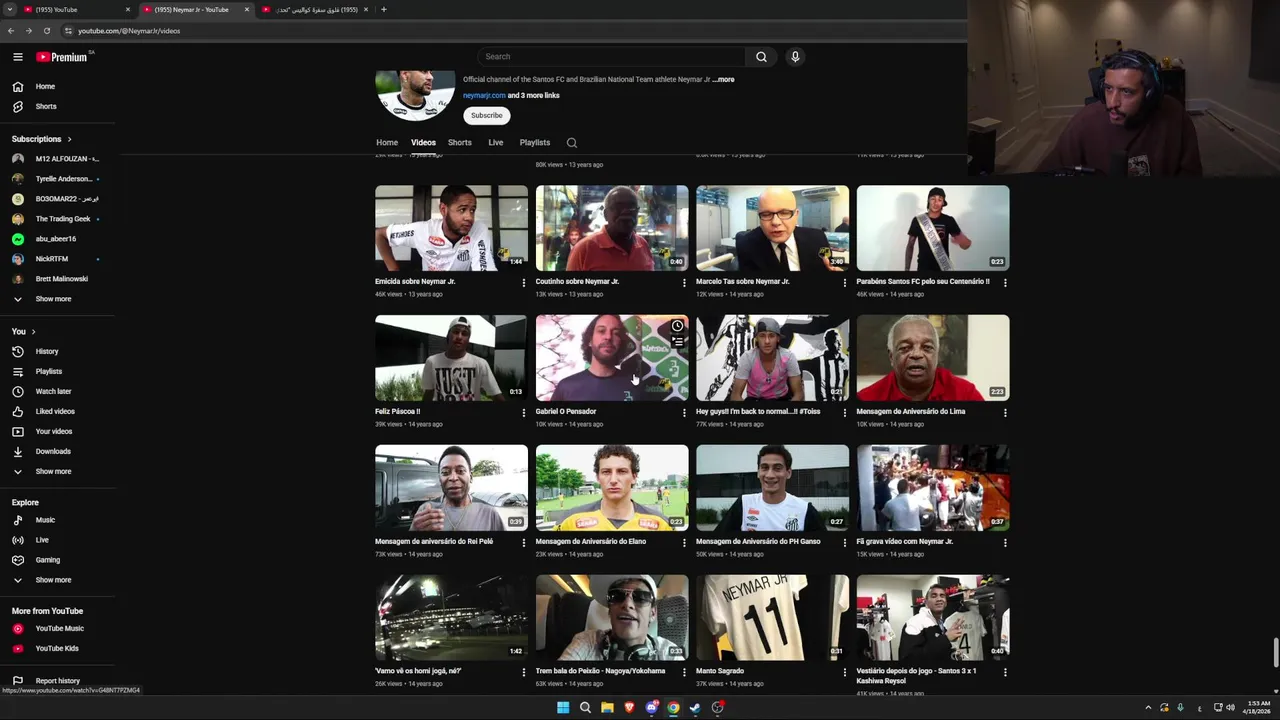Image resolution: width=1280 pixels, height=720 pixels.
Task: Open Mensagem de aniversário do Rei Pelé thumbnail
Action: point(451,488)
